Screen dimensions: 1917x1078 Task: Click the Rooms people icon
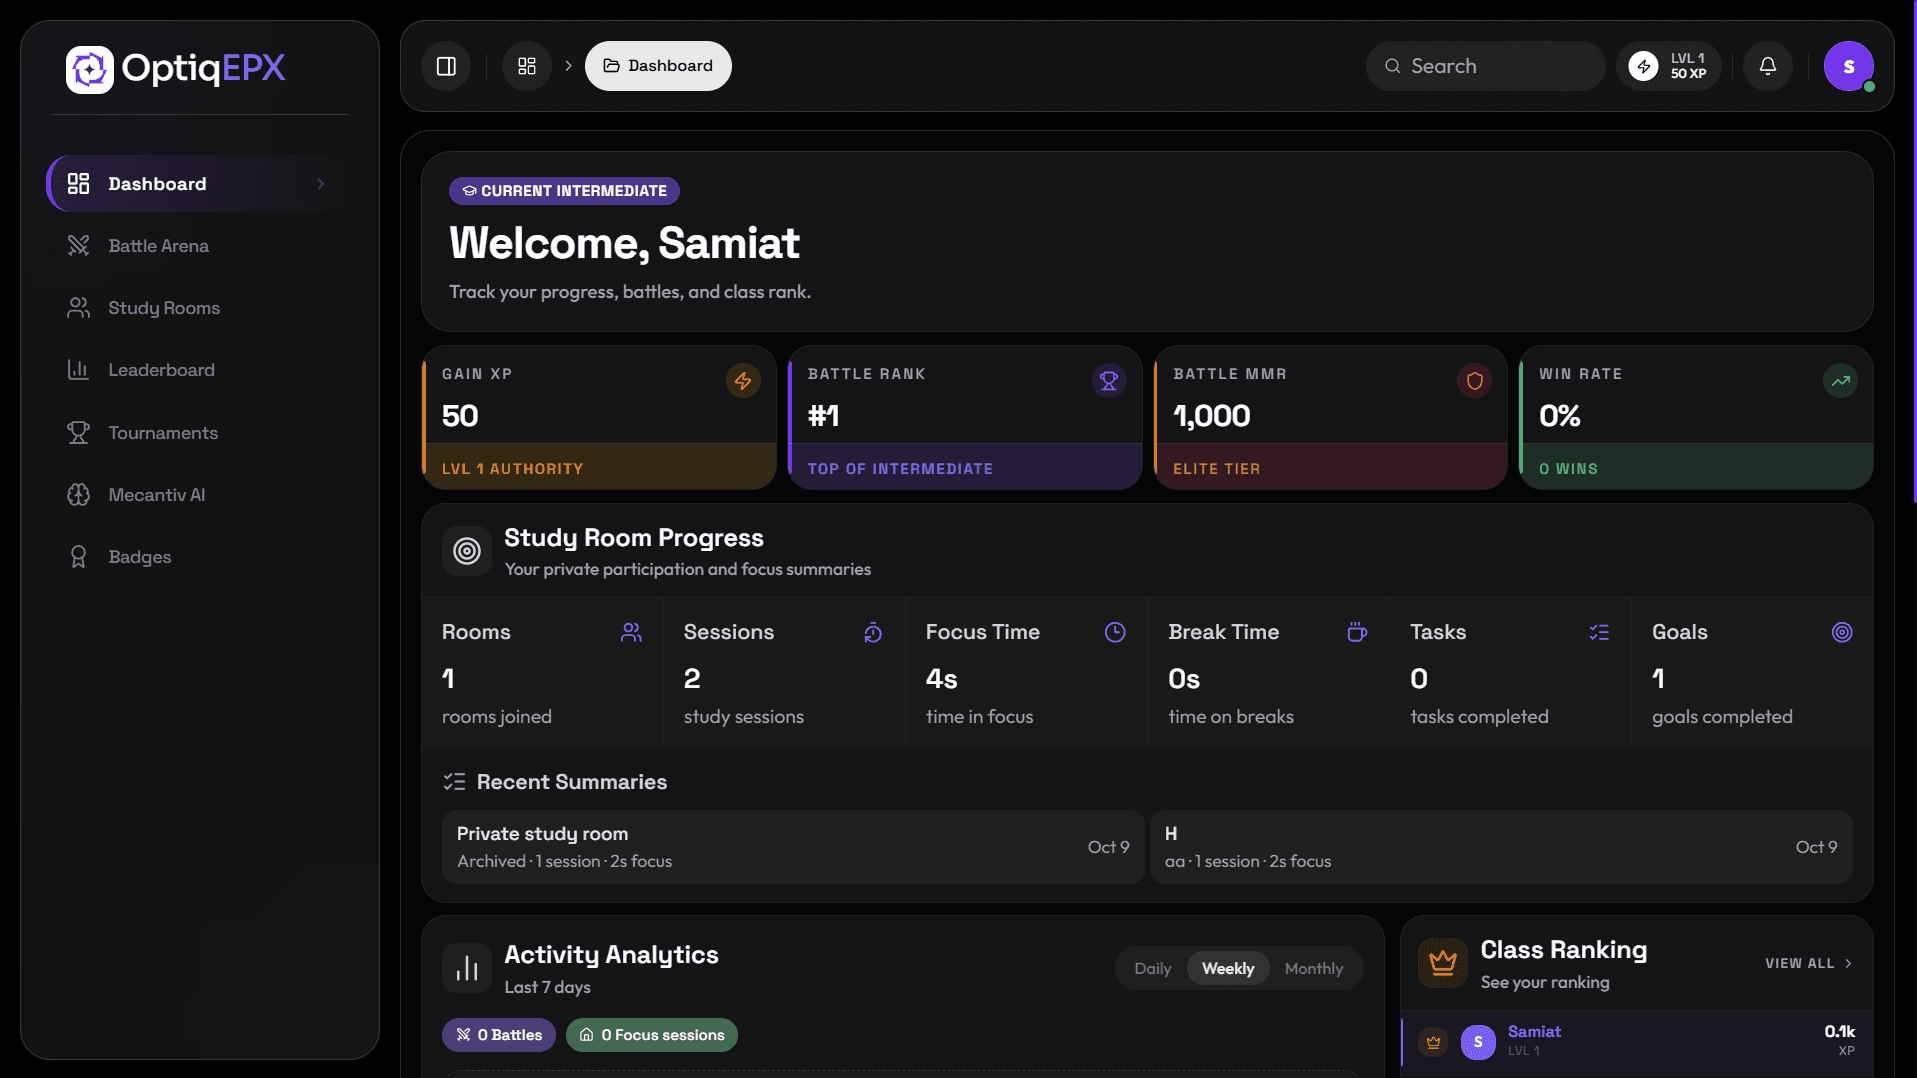631,633
